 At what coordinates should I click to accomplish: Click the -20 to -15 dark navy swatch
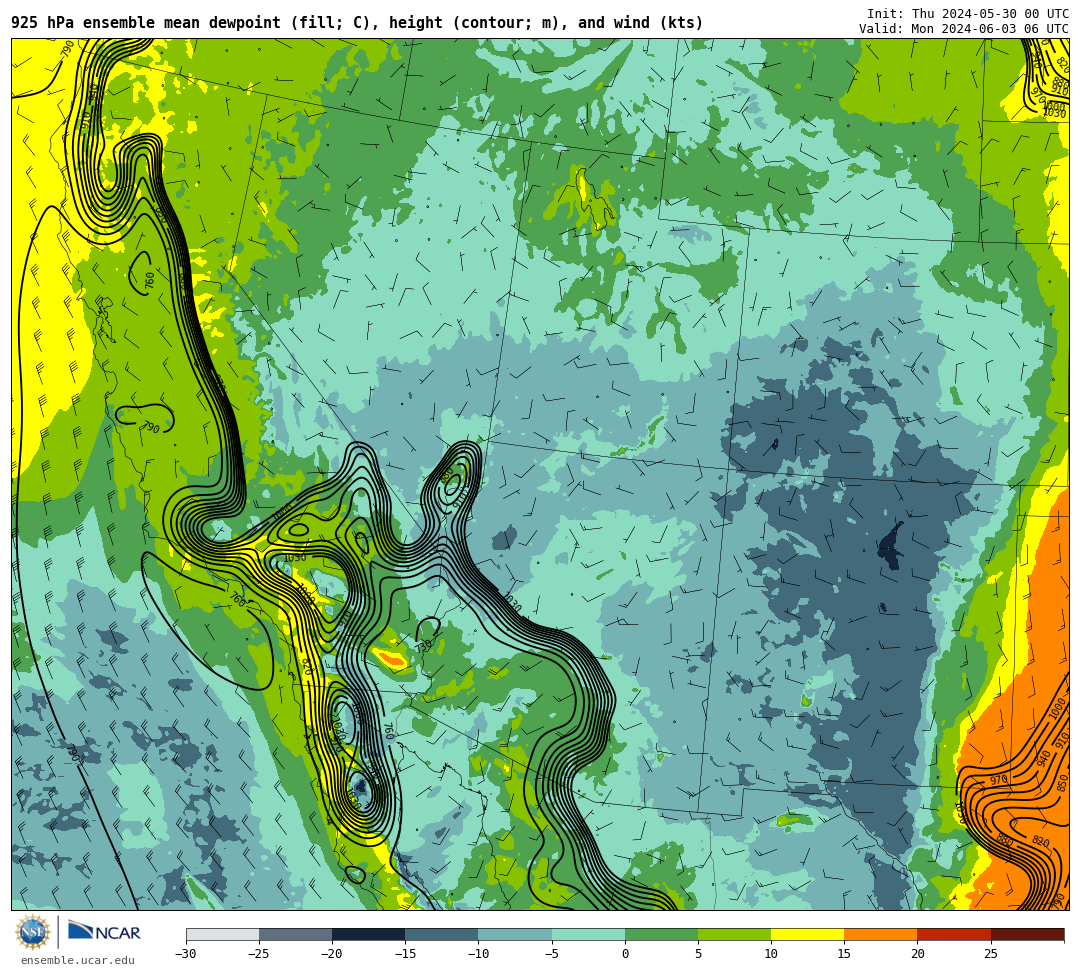[x=368, y=934]
